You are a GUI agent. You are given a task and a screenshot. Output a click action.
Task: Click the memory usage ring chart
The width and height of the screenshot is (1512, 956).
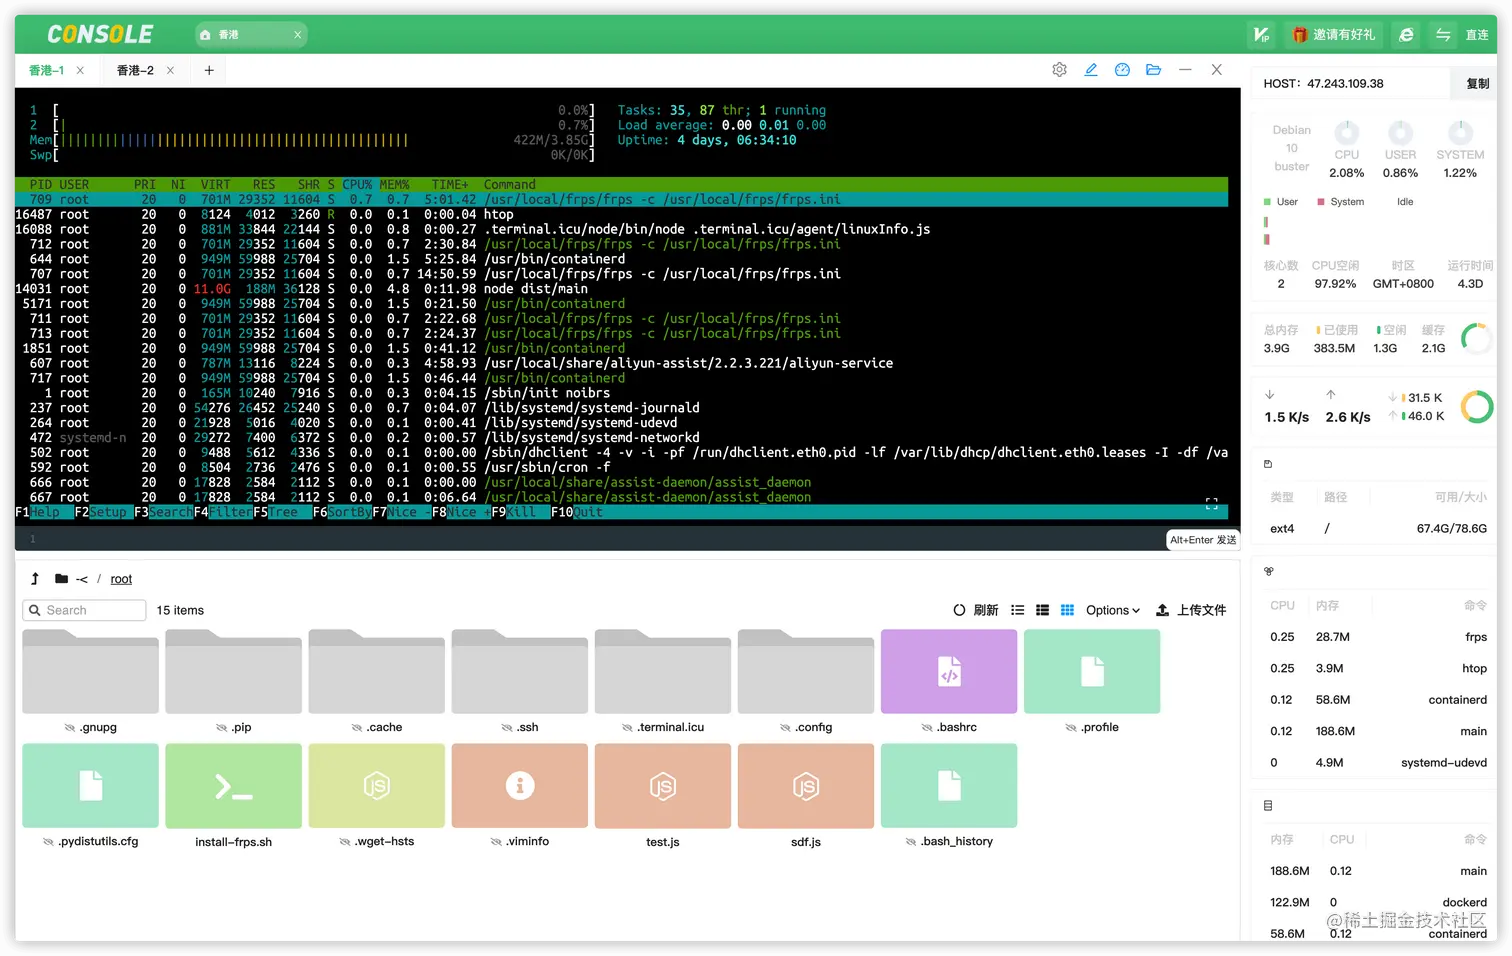1476,339
